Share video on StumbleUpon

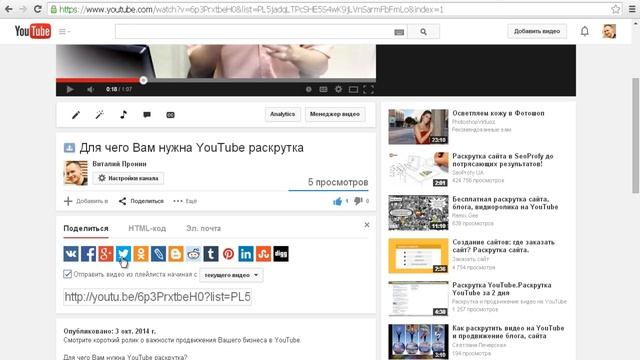(263, 253)
